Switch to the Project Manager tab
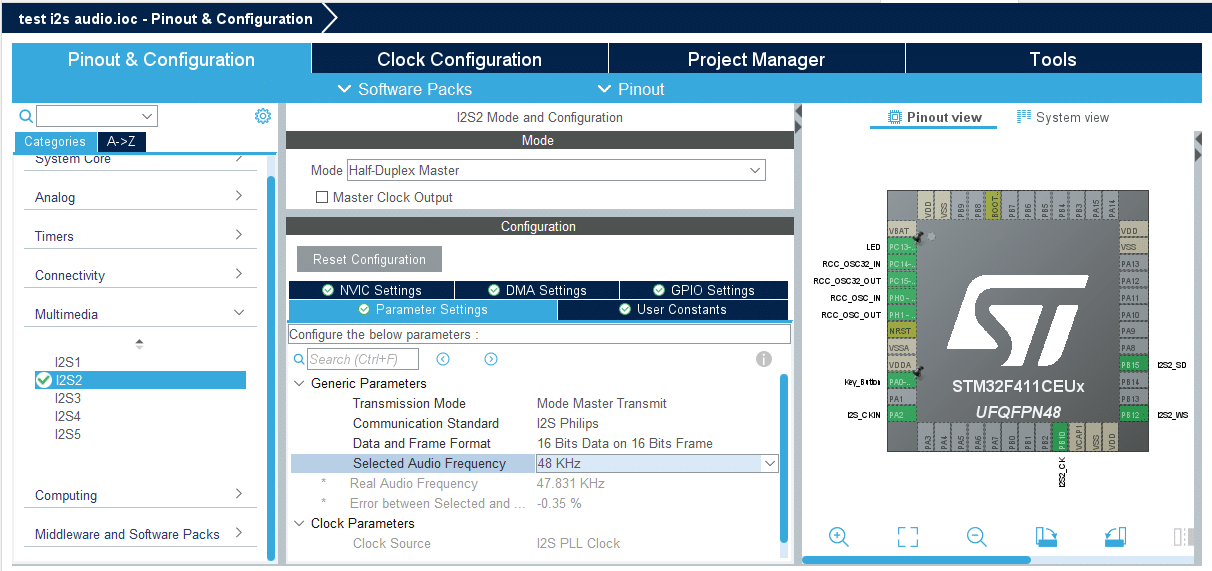This screenshot has width=1212, height=571. (756, 59)
